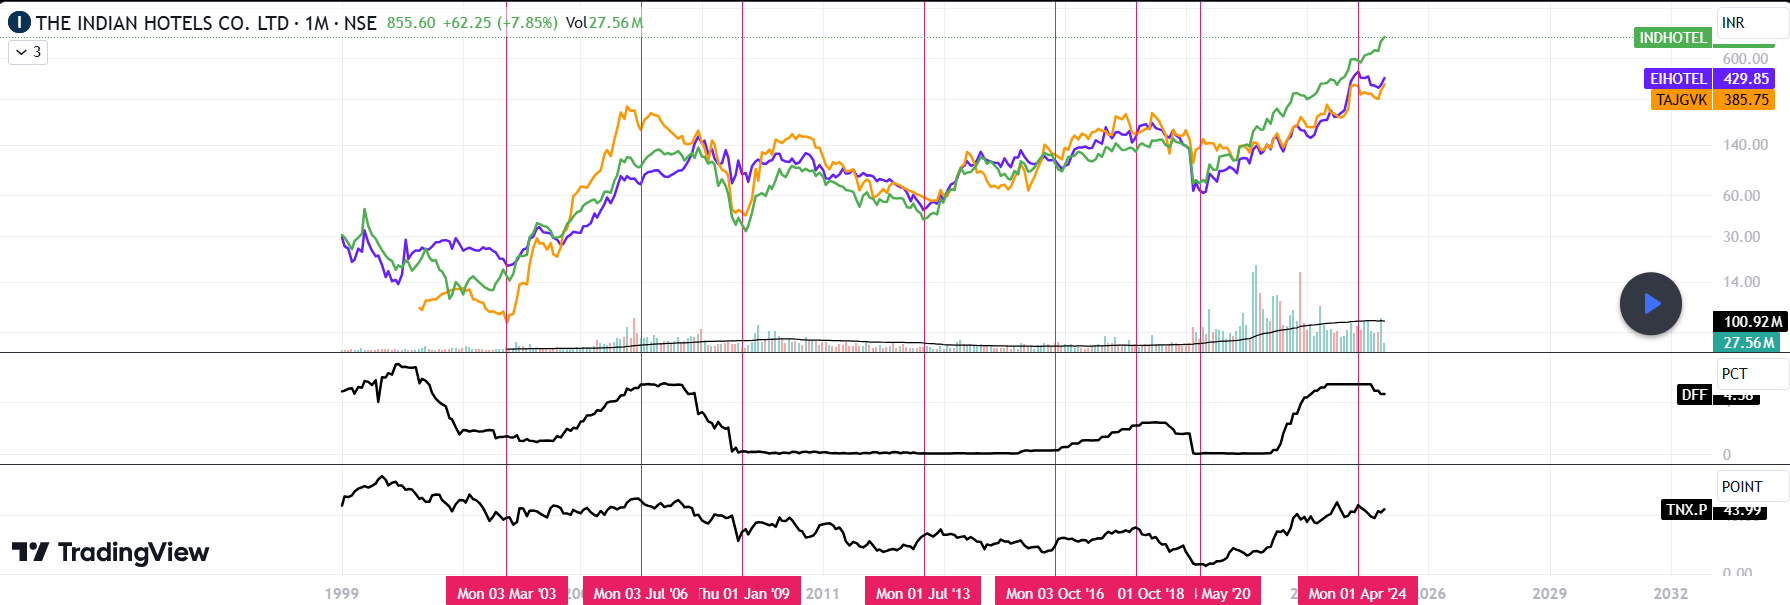This screenshot has width=1790, height=605.
Task: Select the Mon 03 Oct '16 date marker
Action: click(x=1054, y=593)
